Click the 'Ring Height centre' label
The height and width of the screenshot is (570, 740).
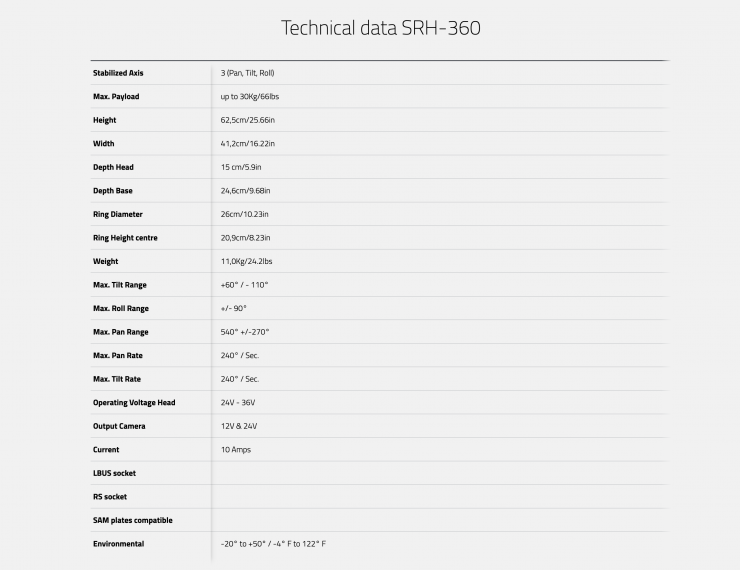click(125, 238)
